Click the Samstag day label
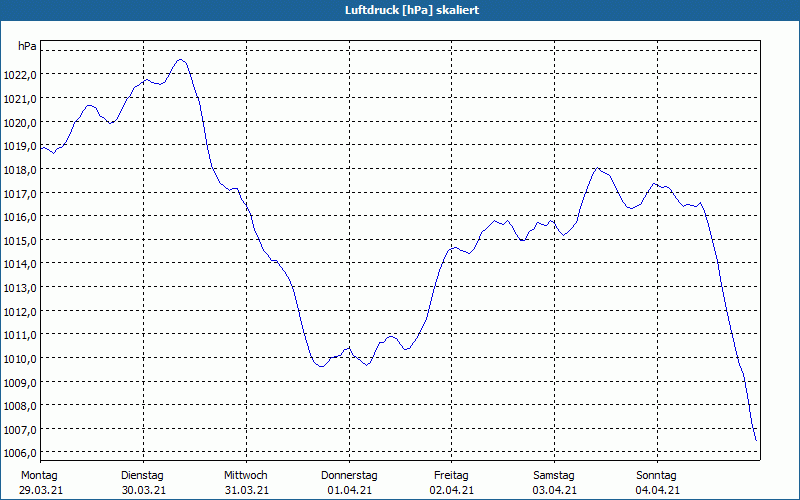 (x=554, y=476)
